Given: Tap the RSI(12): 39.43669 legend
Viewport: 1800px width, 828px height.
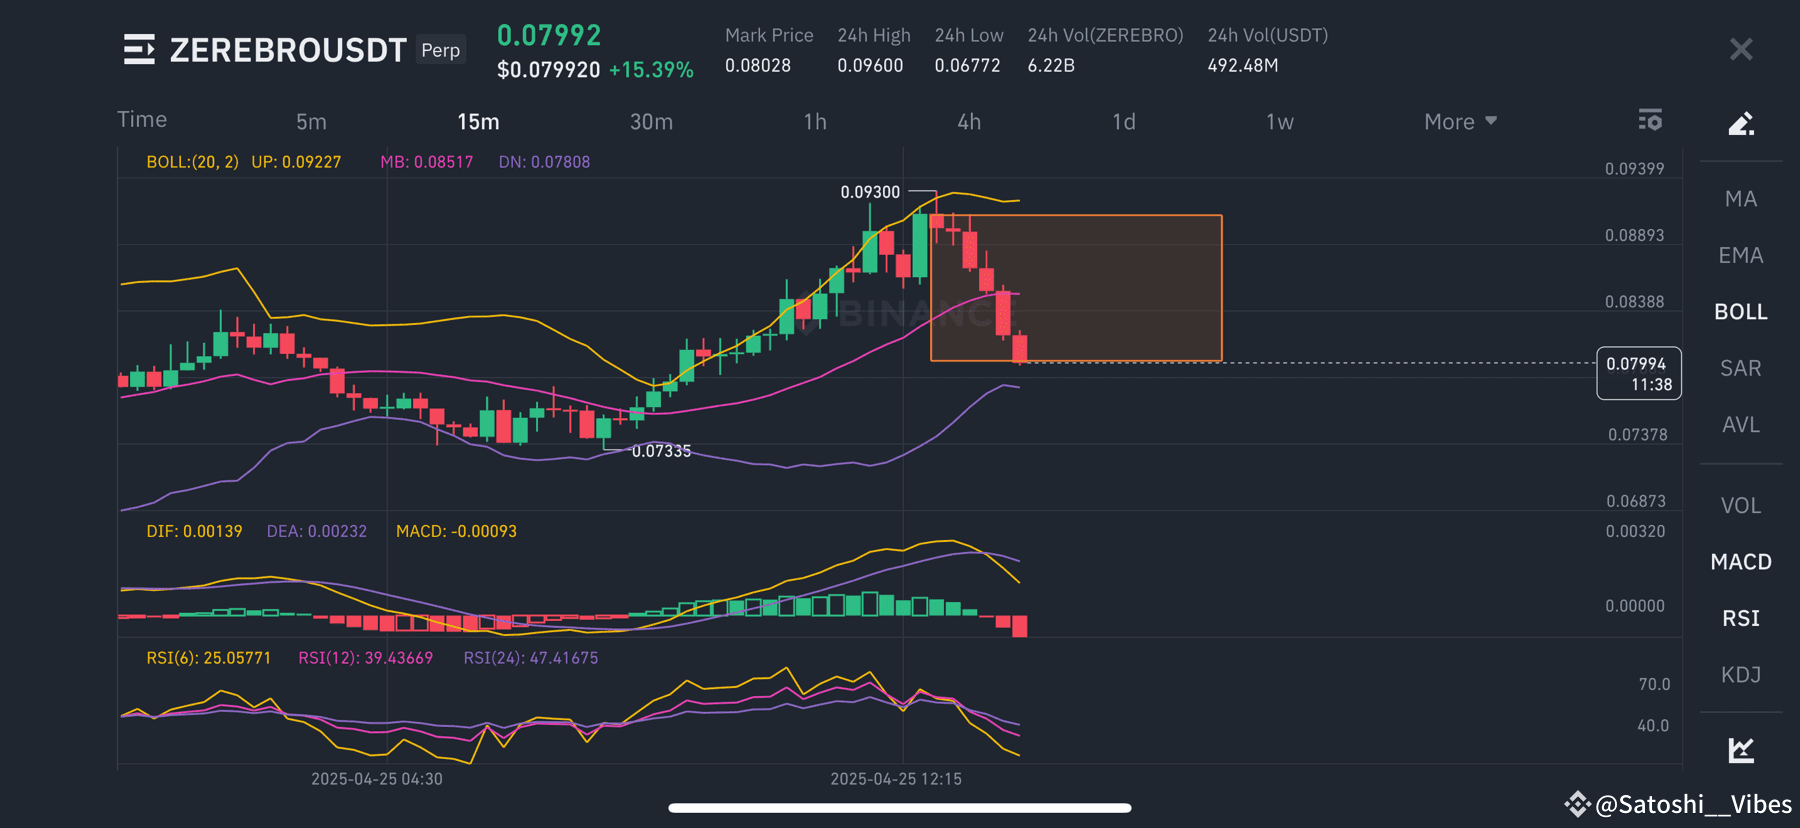Looking at the screenshot, I should point(366,658).
